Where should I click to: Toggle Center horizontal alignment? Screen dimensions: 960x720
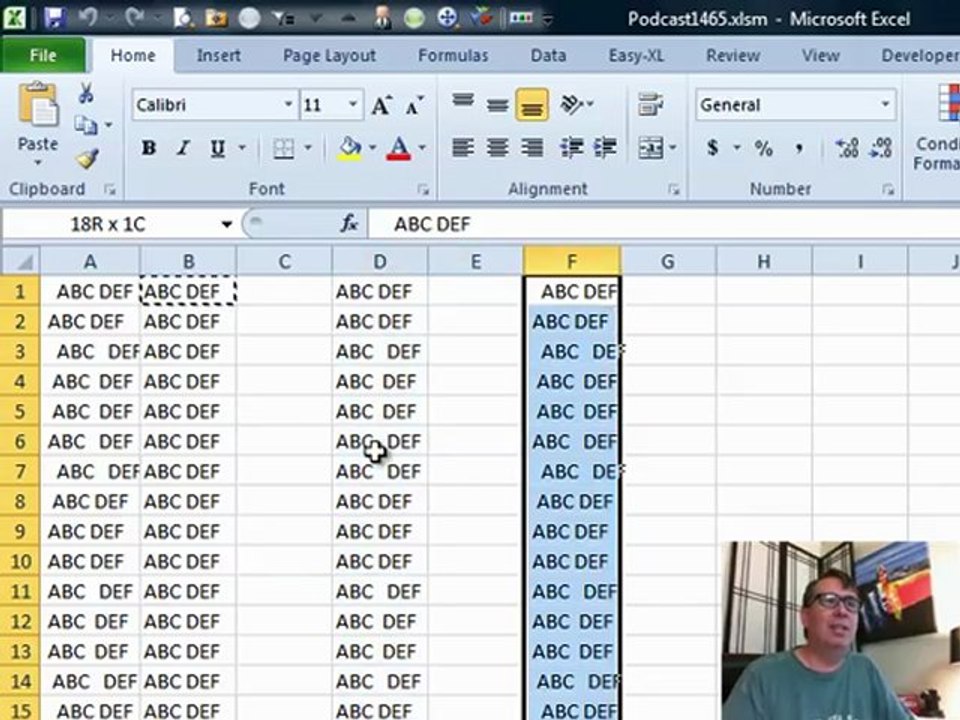498,148
